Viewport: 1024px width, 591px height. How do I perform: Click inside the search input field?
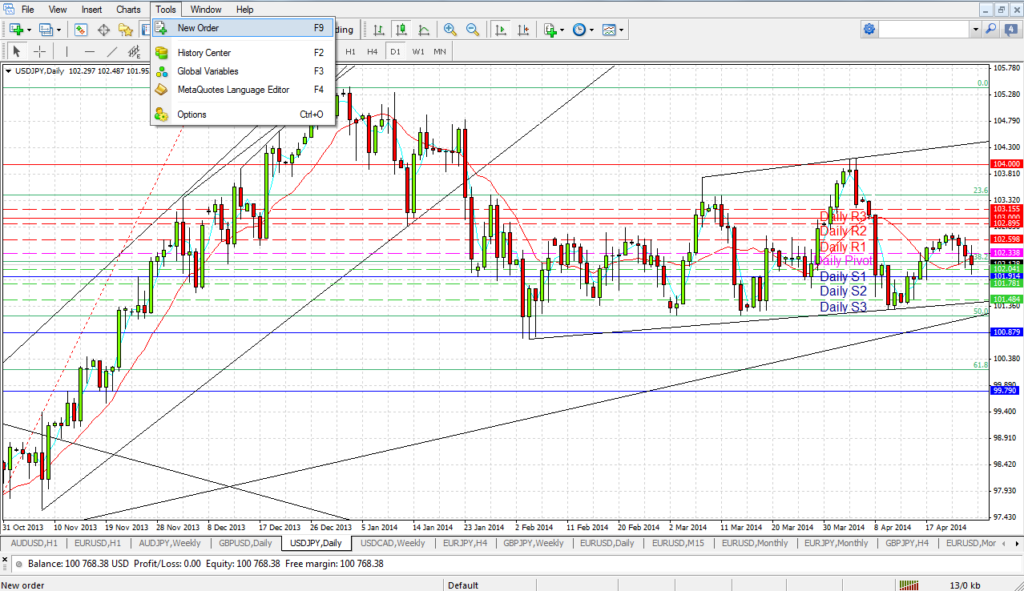[925, 29]
